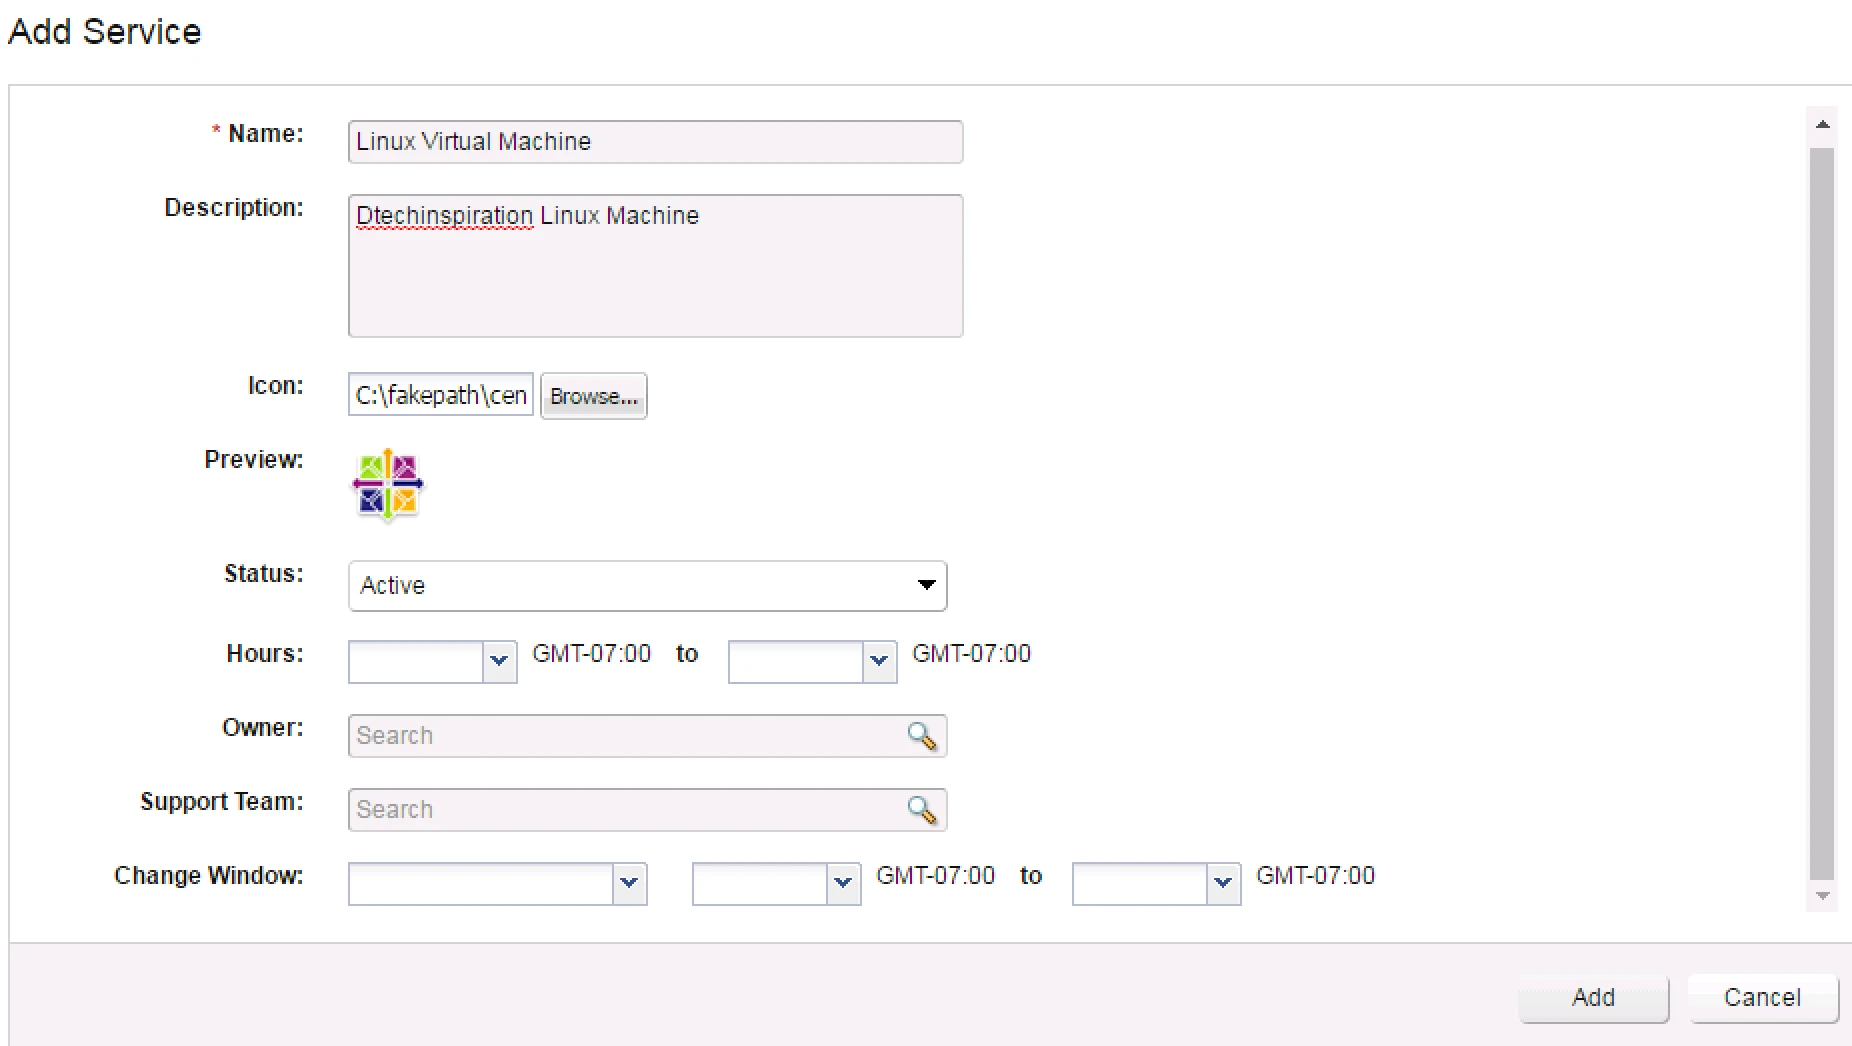1852x1046 pixels.
Task: Click the Cancel button
Action: (1763, 998)
